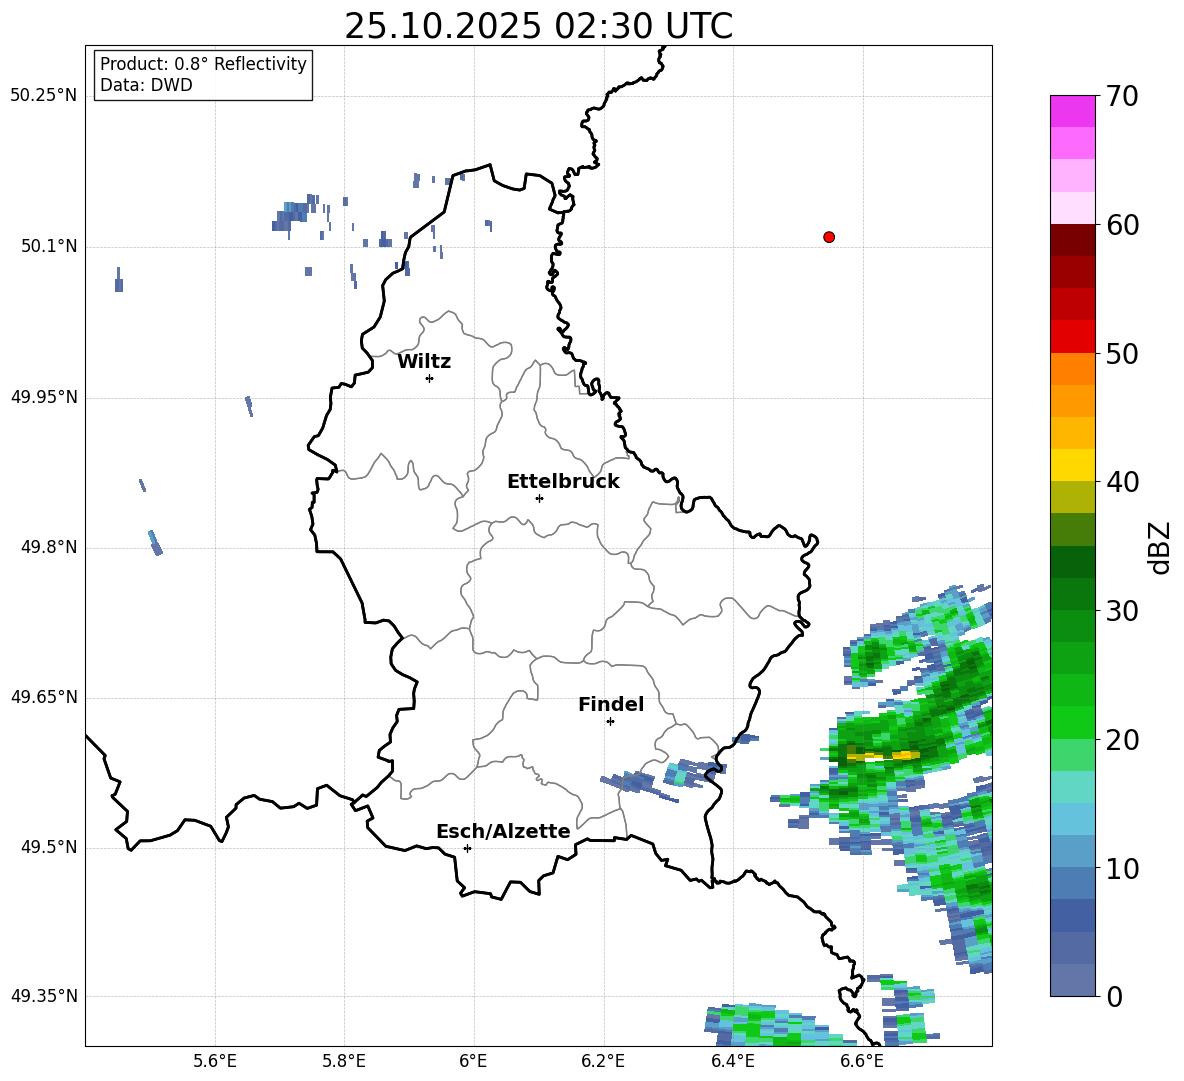The width and height of the screenshot is (1184, 1081).
Task: Click the 6°E longitude label
Action: coord(473,1061)
